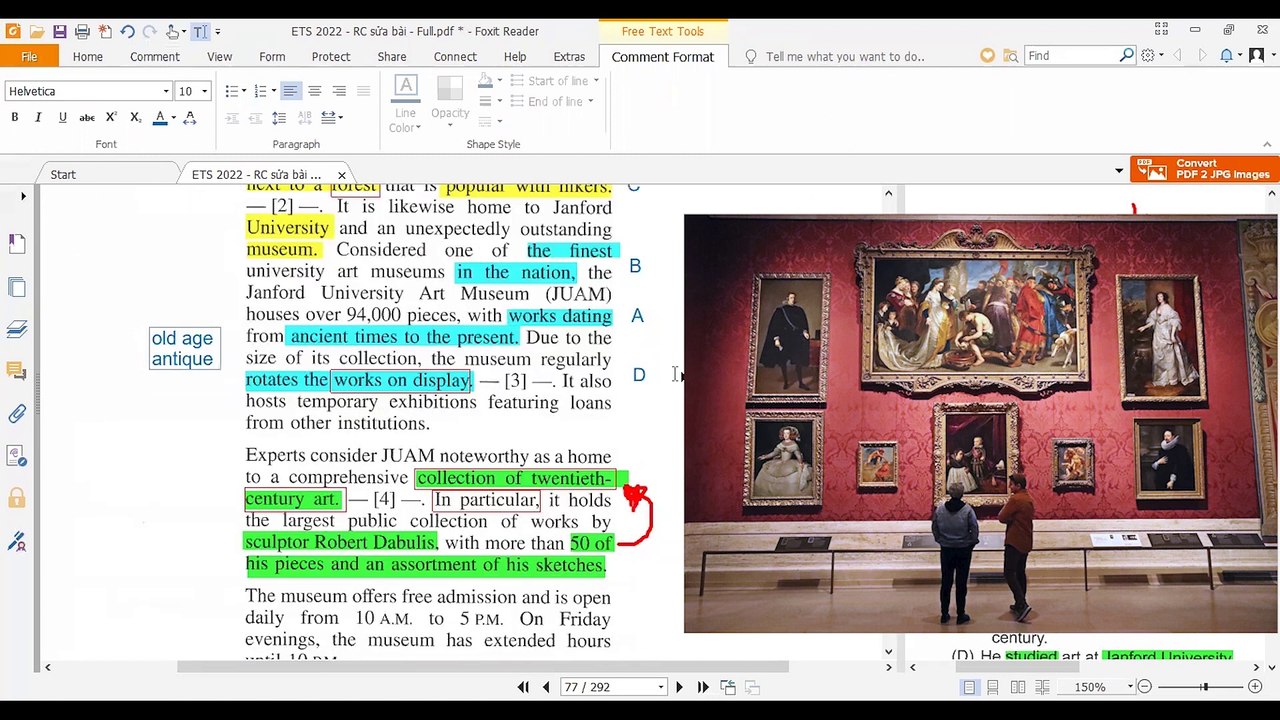Open the Line Color dropdown
Viewport: 1280px width, 720px height.
[405, 104]
